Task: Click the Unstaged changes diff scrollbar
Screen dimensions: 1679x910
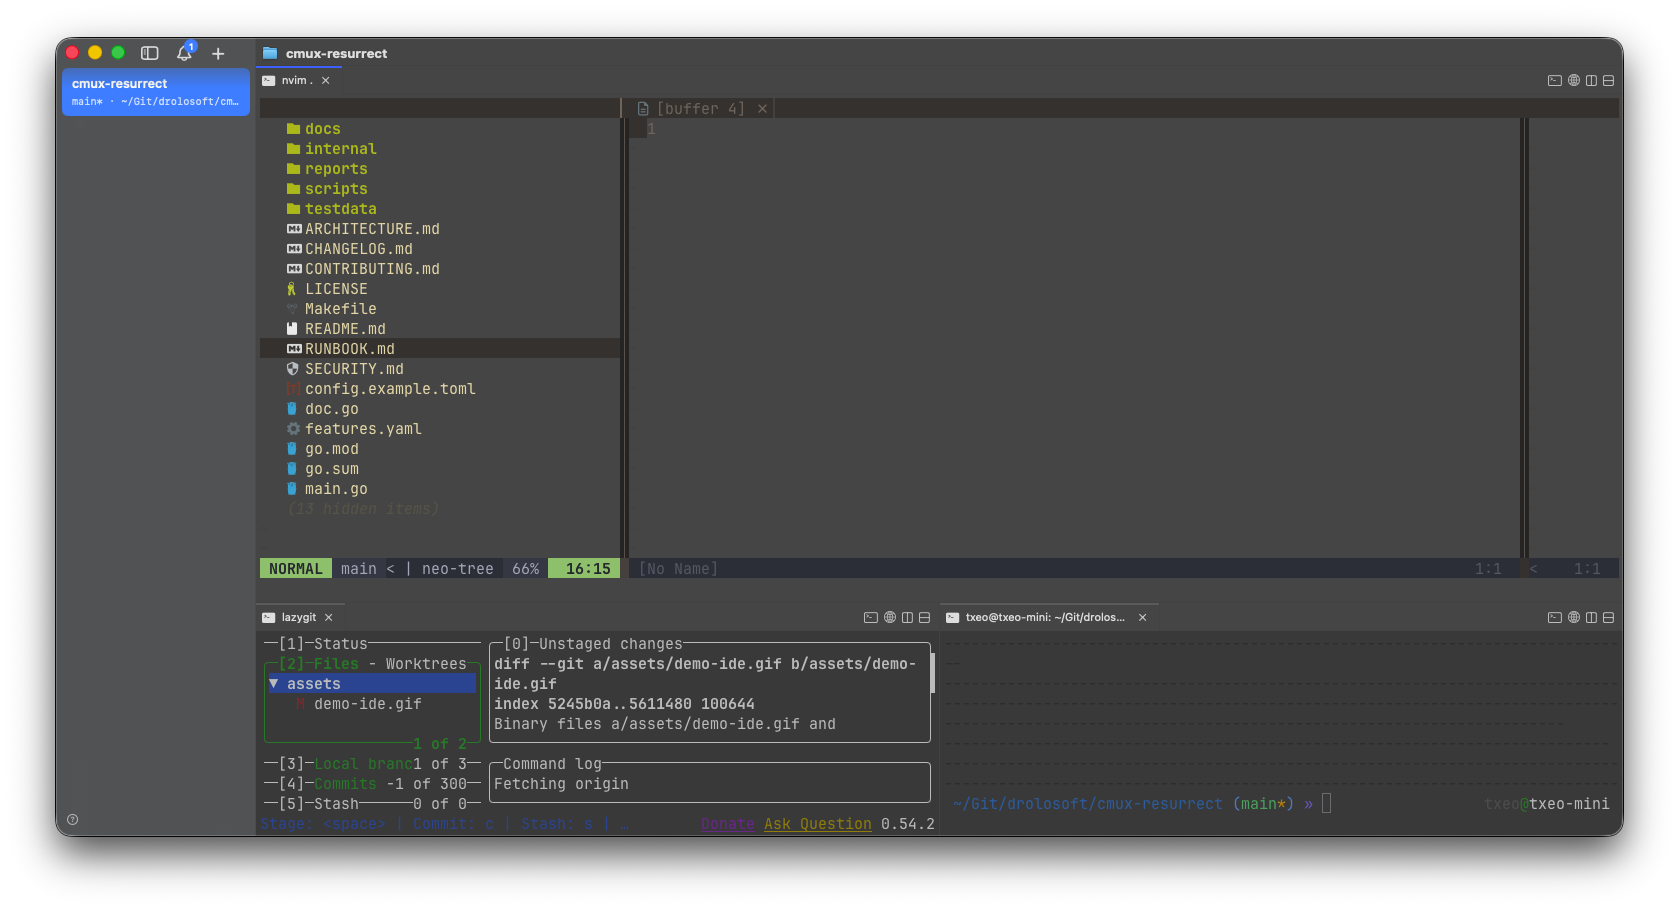Action: coord(933,674)
